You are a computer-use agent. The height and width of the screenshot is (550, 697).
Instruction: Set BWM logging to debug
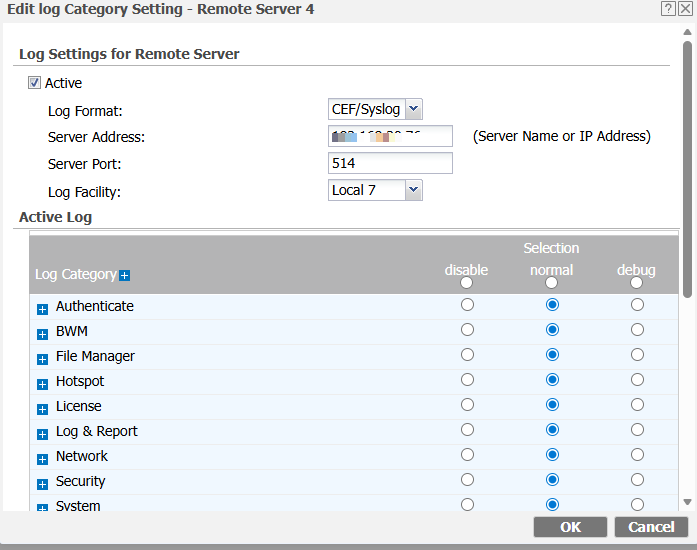[x=637, y=330]
